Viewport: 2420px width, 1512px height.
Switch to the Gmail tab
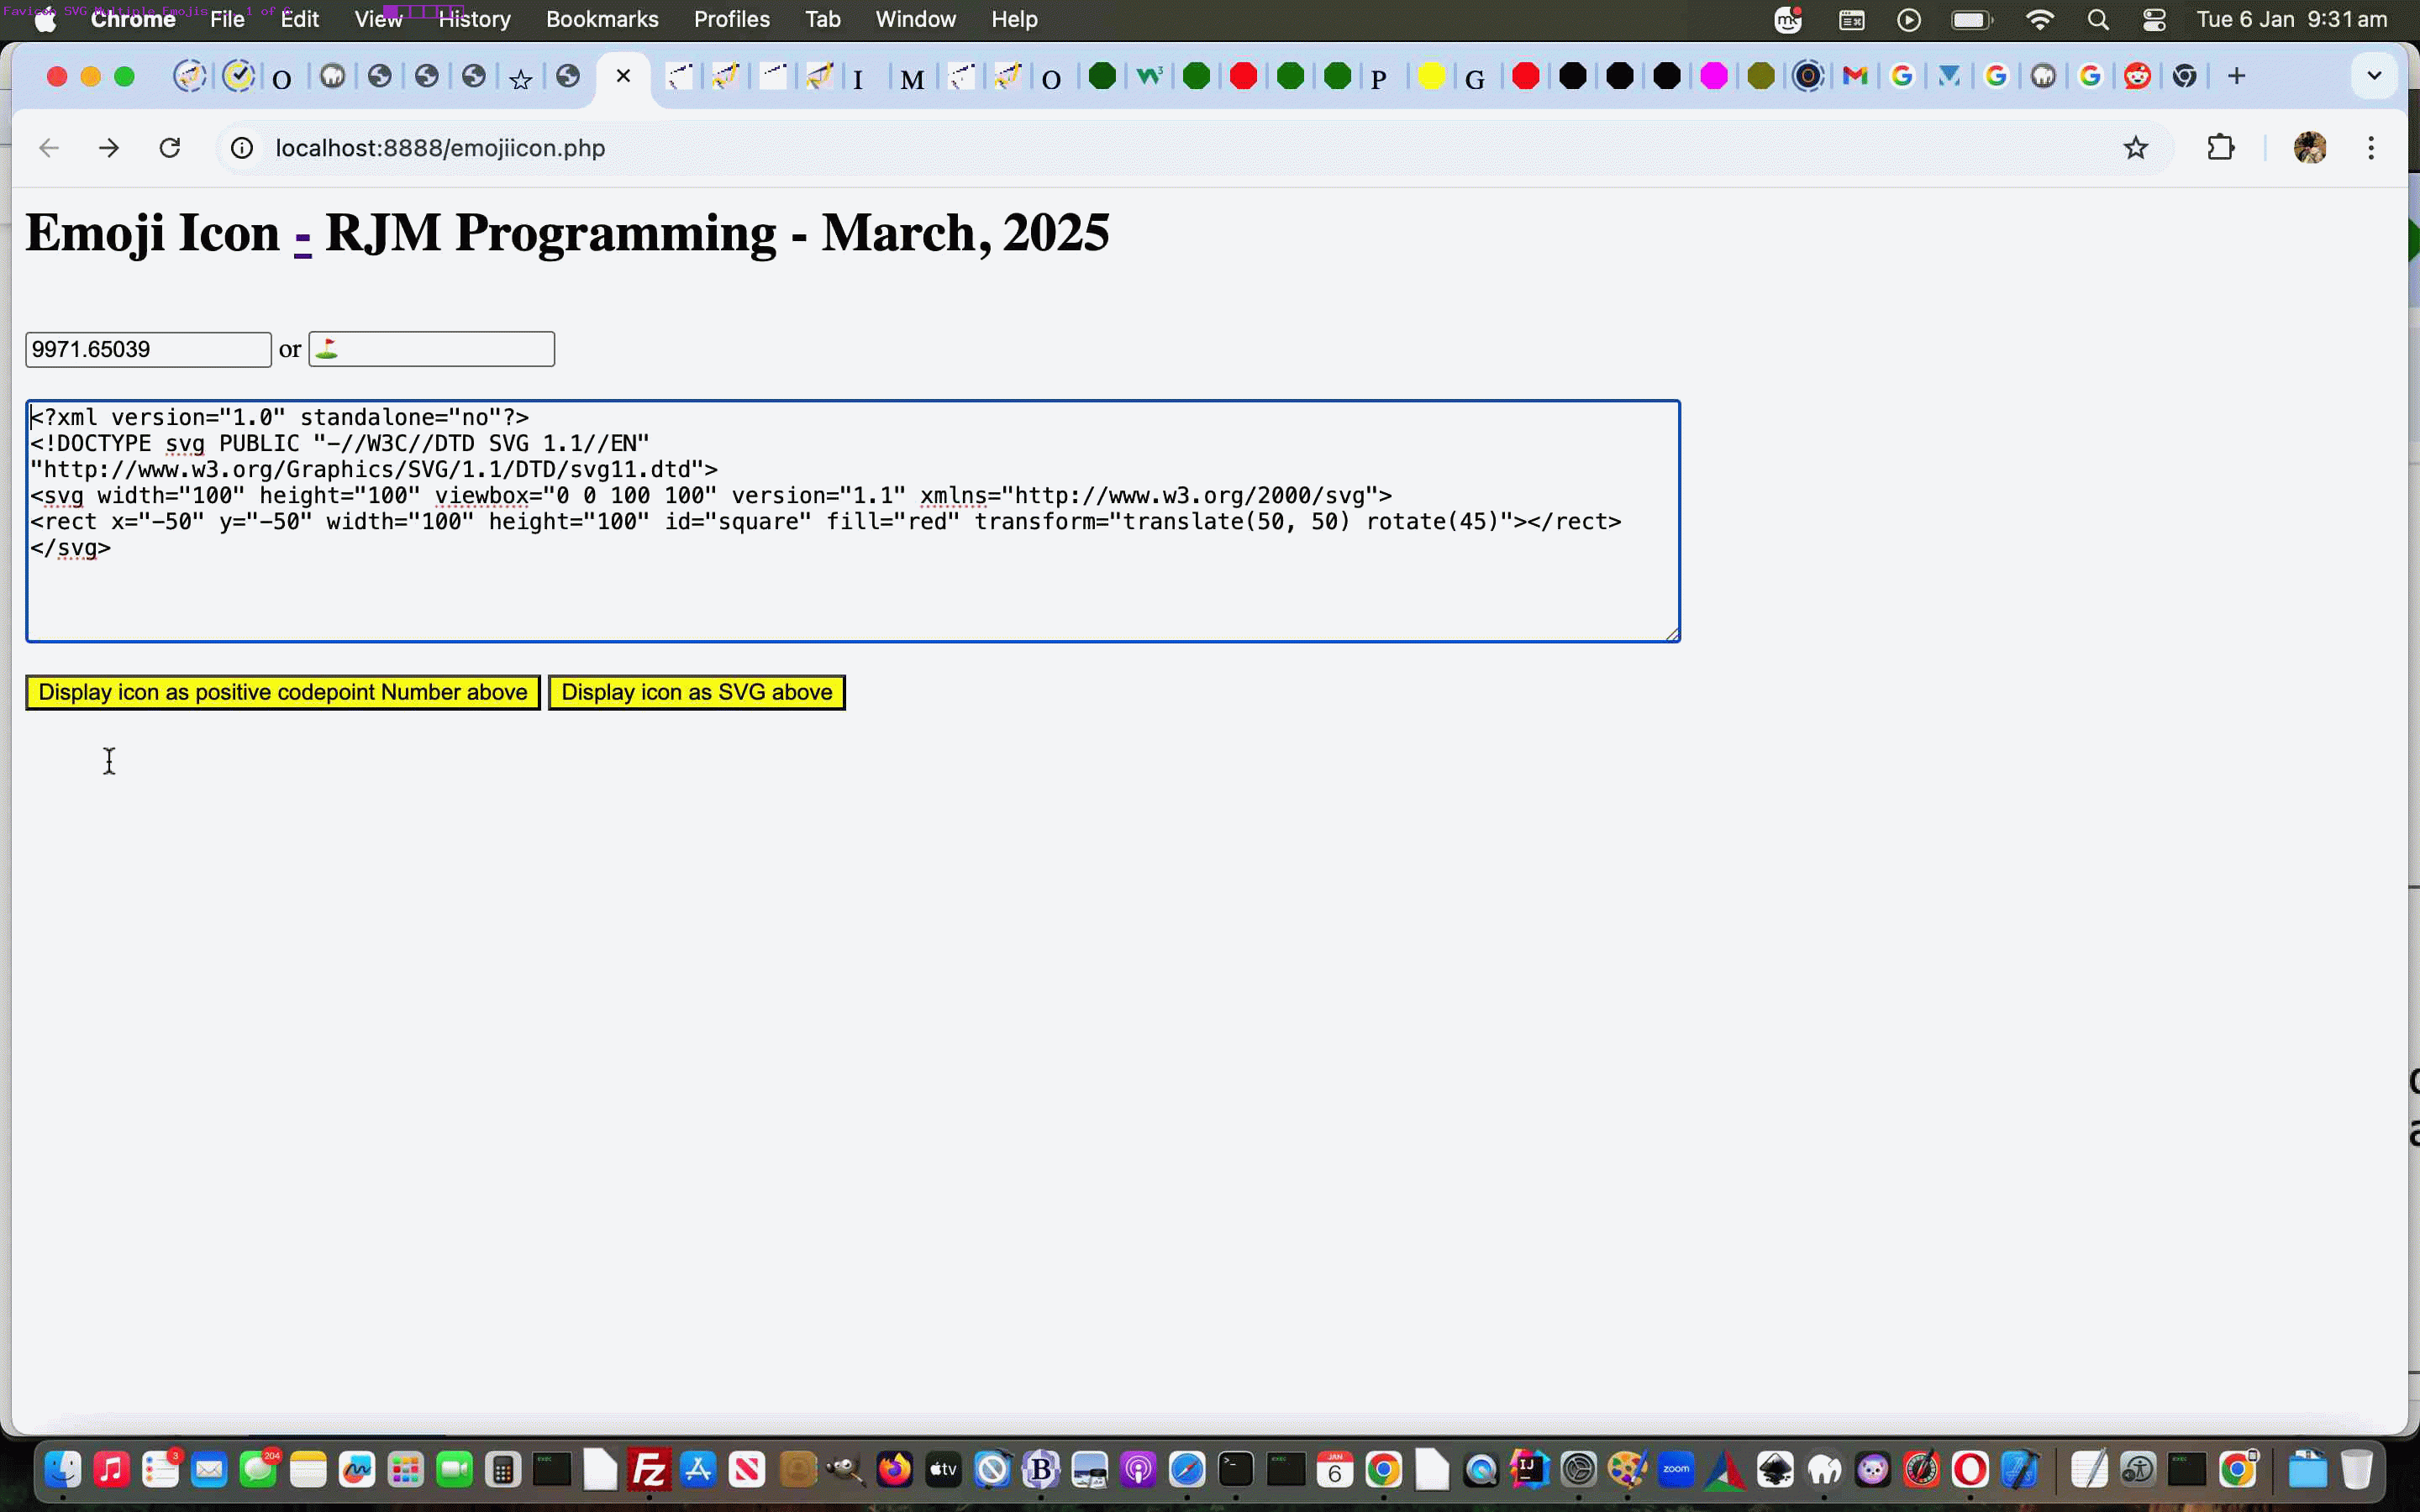pyautogui.click(x=1855, y=76)
